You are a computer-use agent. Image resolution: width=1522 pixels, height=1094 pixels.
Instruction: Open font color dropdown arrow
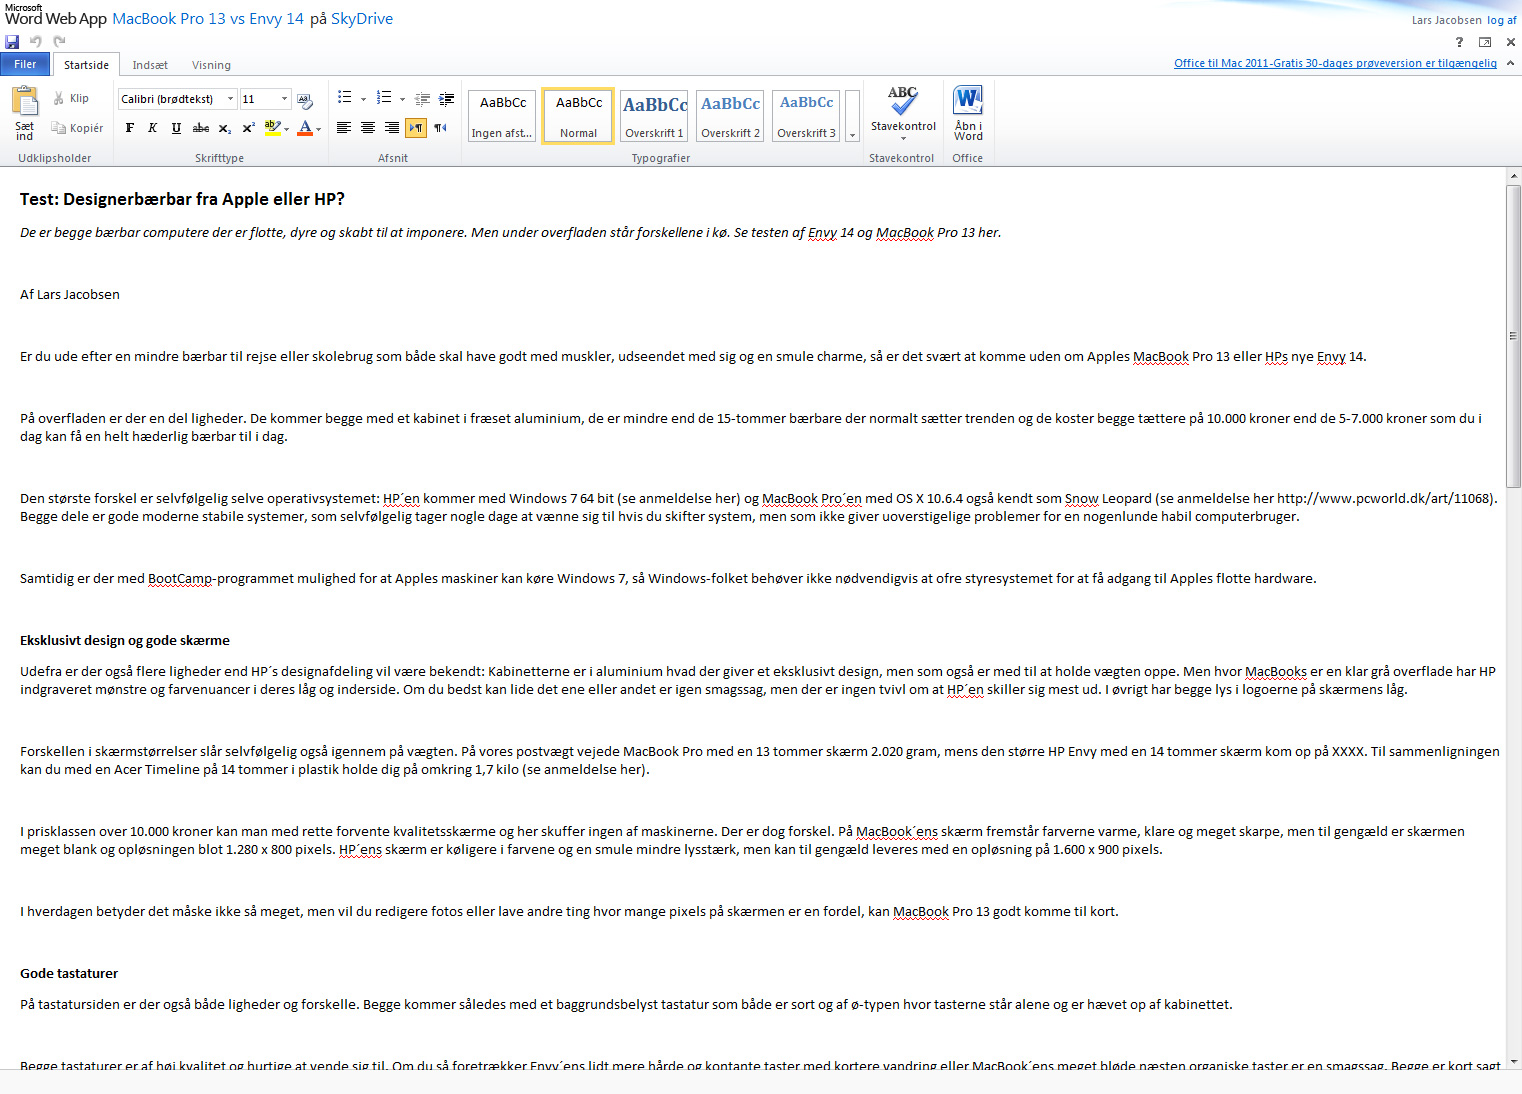point(319,129)
